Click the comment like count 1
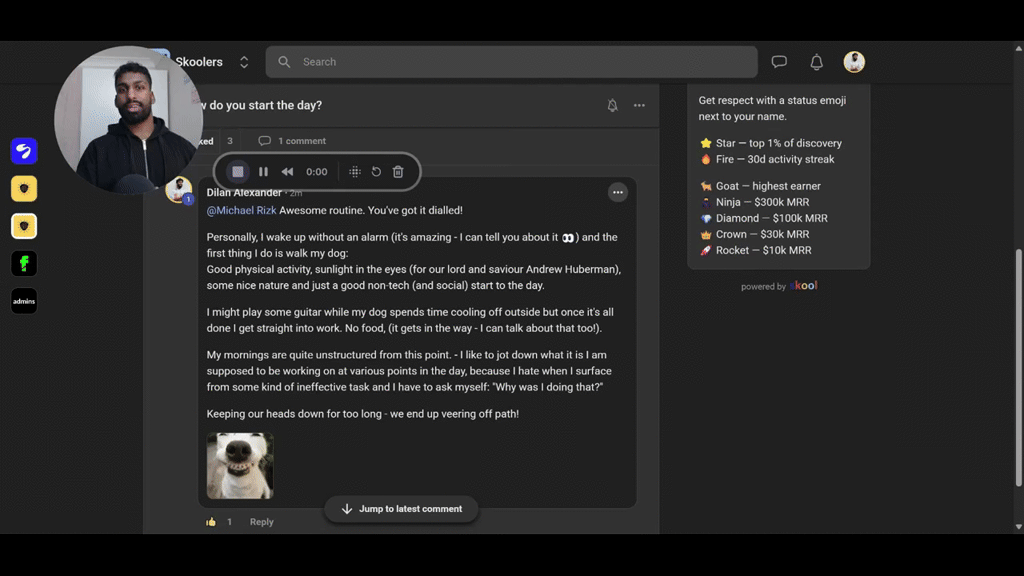 click(x=229, y=522)
